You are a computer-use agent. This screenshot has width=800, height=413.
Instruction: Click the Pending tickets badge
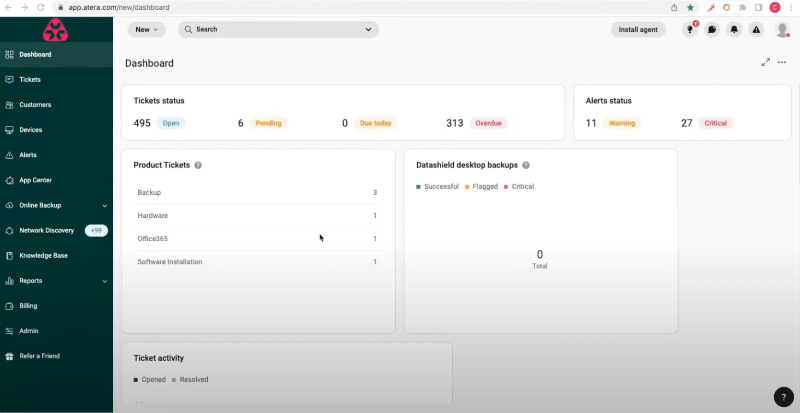[x=268, y=123]
